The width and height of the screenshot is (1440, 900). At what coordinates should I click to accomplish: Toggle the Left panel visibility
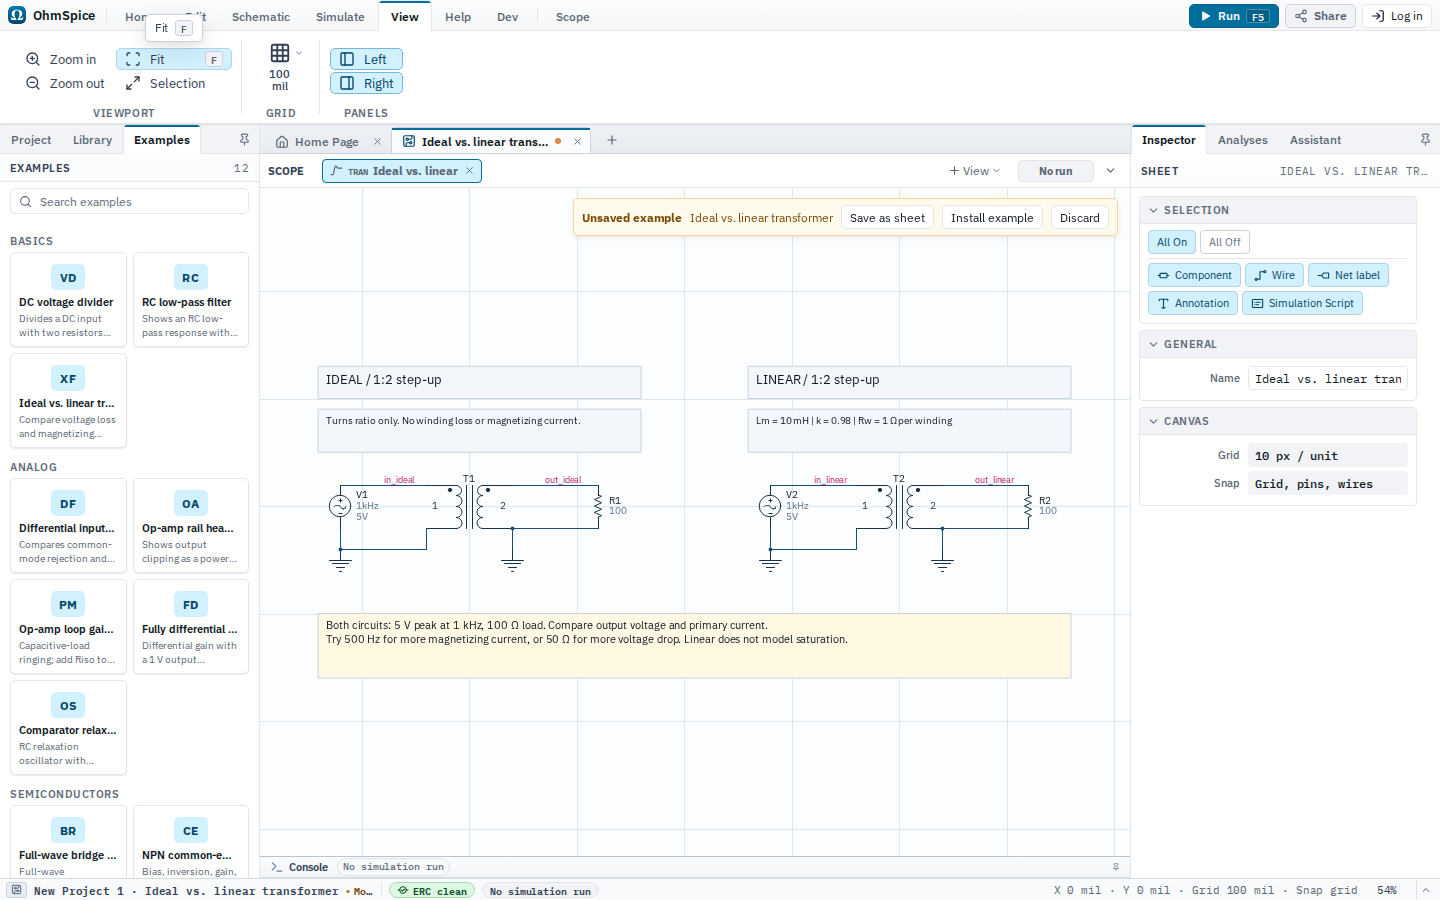[x=366, y=59]
